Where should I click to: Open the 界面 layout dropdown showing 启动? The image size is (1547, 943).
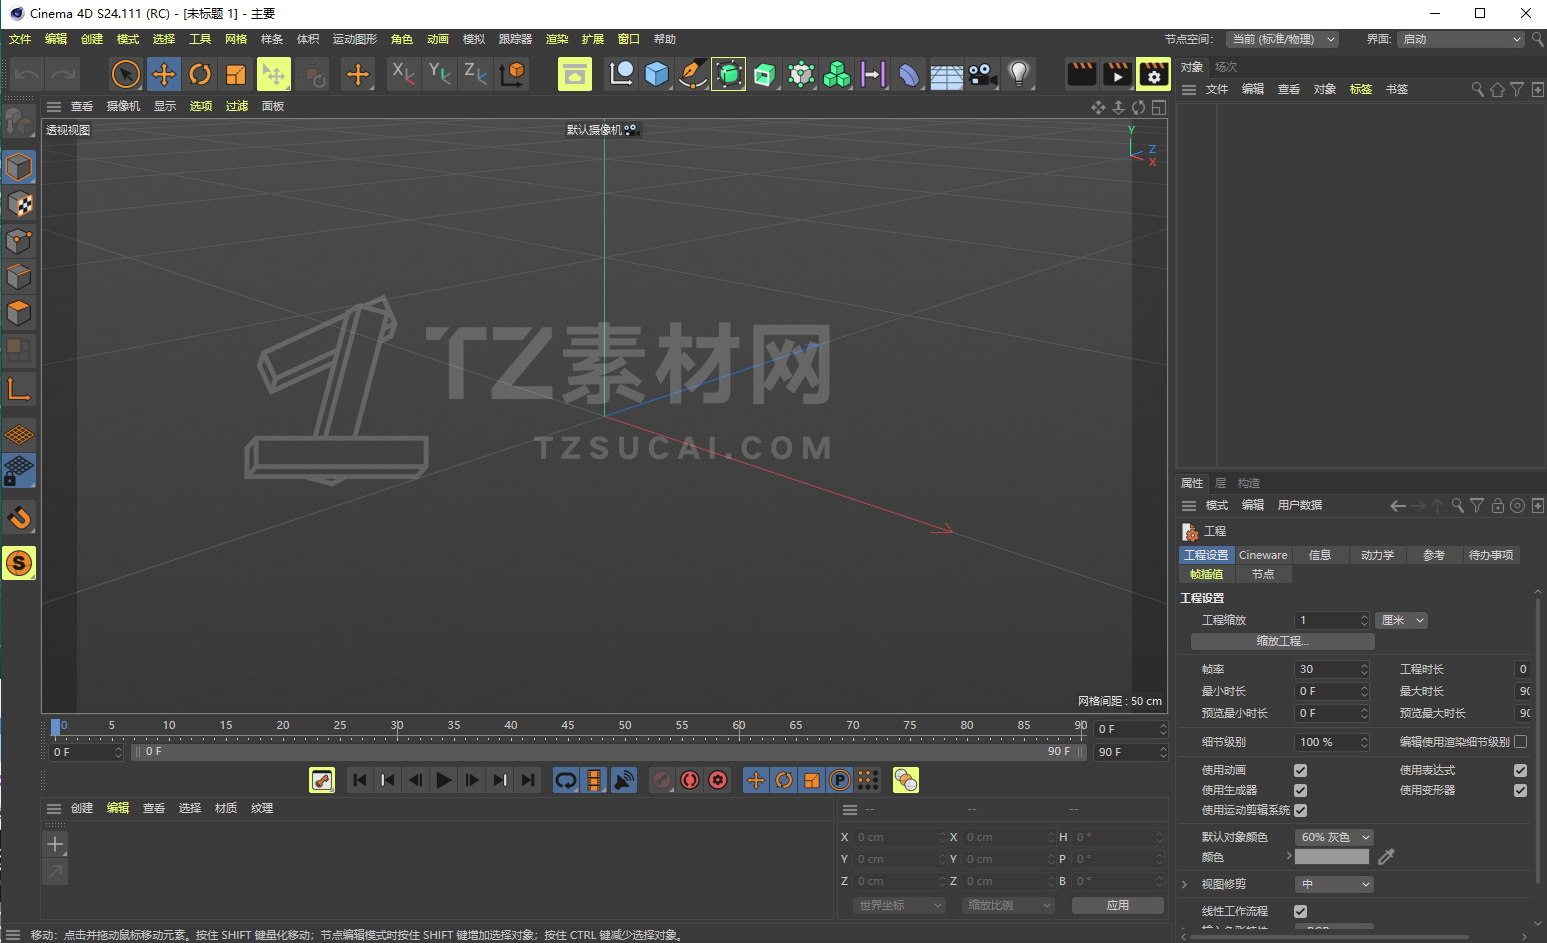click(1460, 39)
